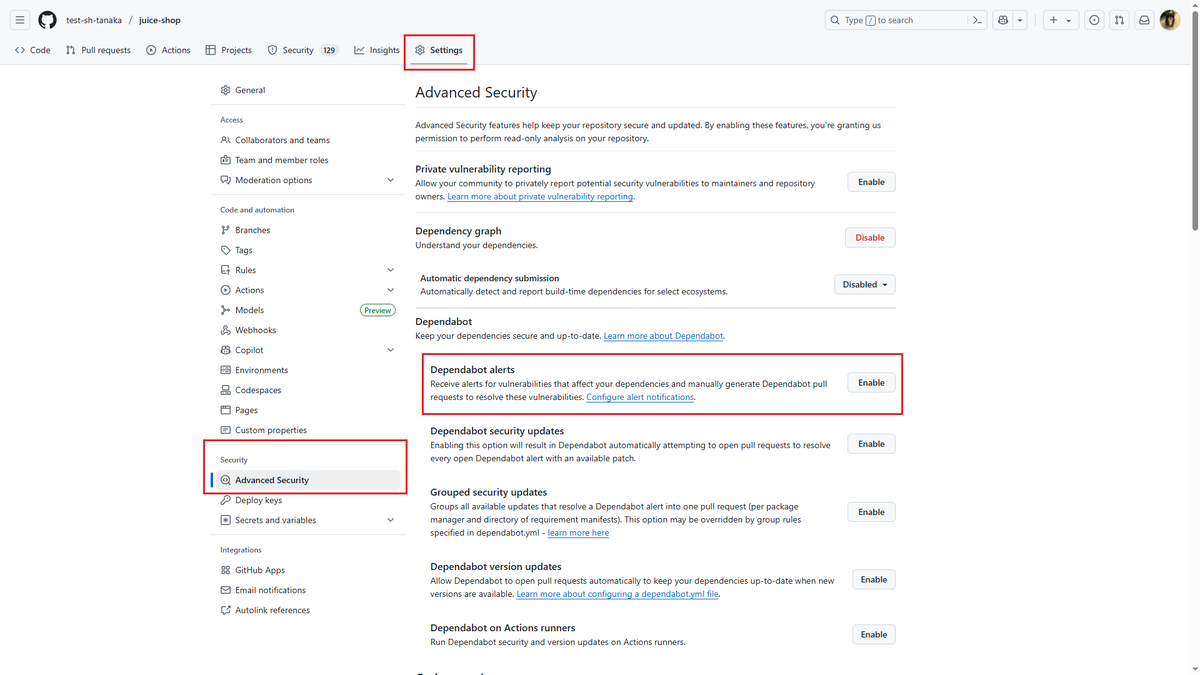The image size is (1200, 675).
Task: Open Environments settings
Action: 307,370
